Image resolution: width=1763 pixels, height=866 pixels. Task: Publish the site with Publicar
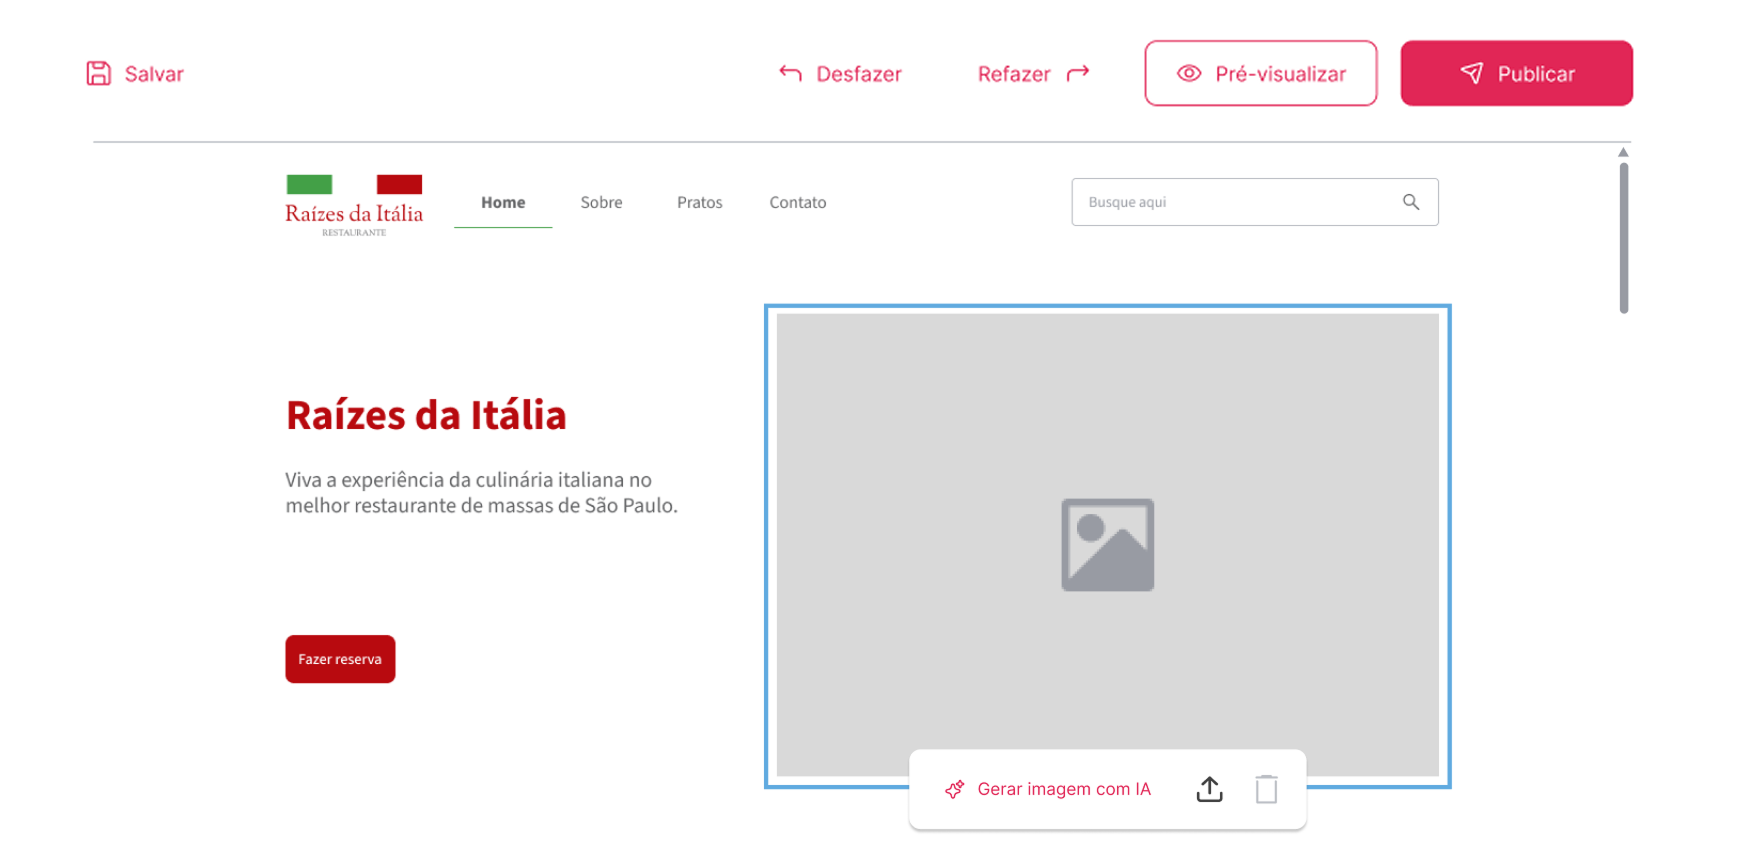1516,73
